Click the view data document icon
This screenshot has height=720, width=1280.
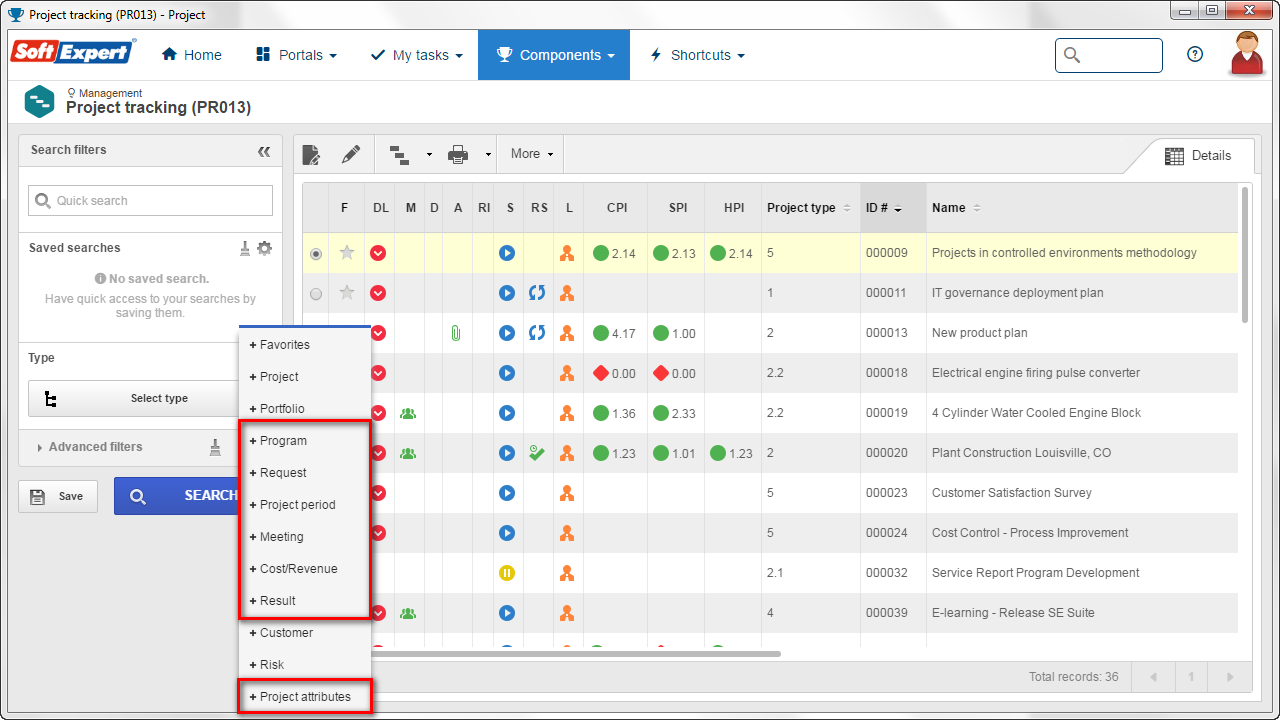pyautogui.click(x=312, y=154)
